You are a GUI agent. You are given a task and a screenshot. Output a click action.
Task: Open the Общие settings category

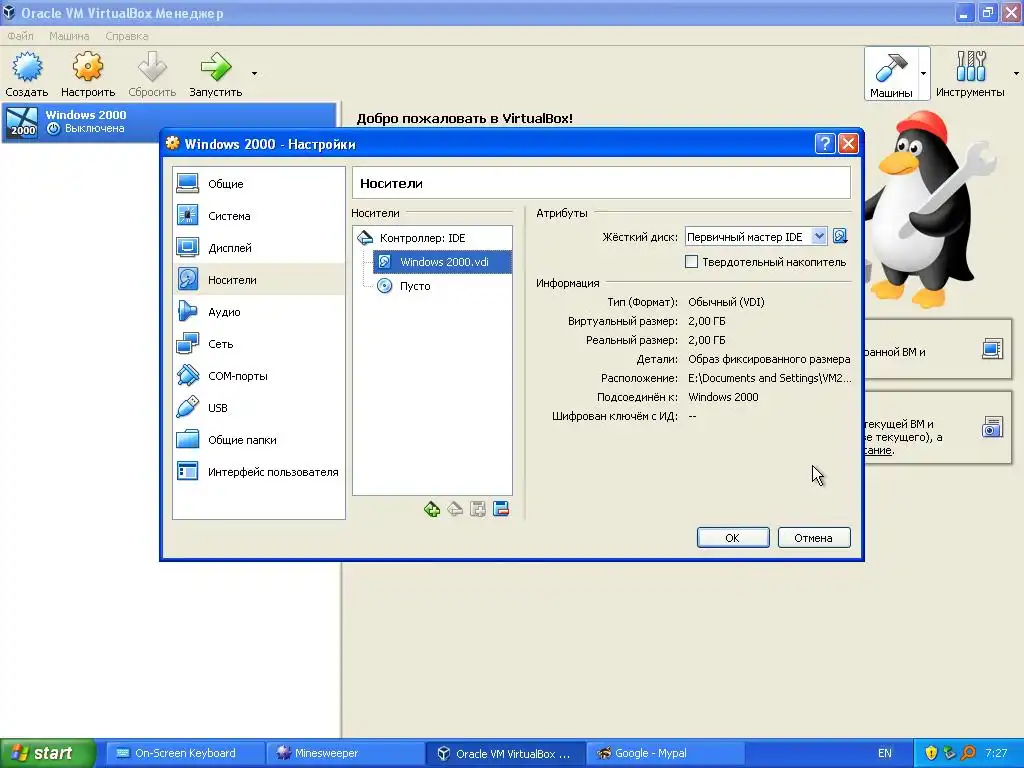pyautogui.click(x=259, y=184)
